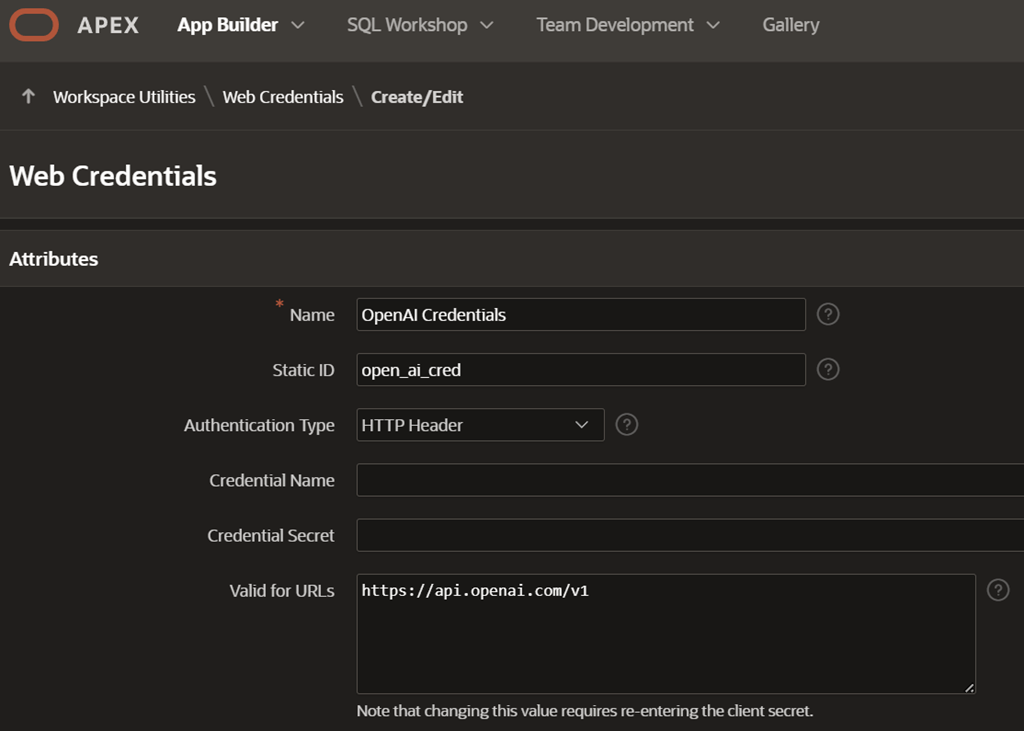The height and width of the screenshot is (731, 1024).
Task: Click the up arrow in the breadcrumb
Action: tap(28, 96)
